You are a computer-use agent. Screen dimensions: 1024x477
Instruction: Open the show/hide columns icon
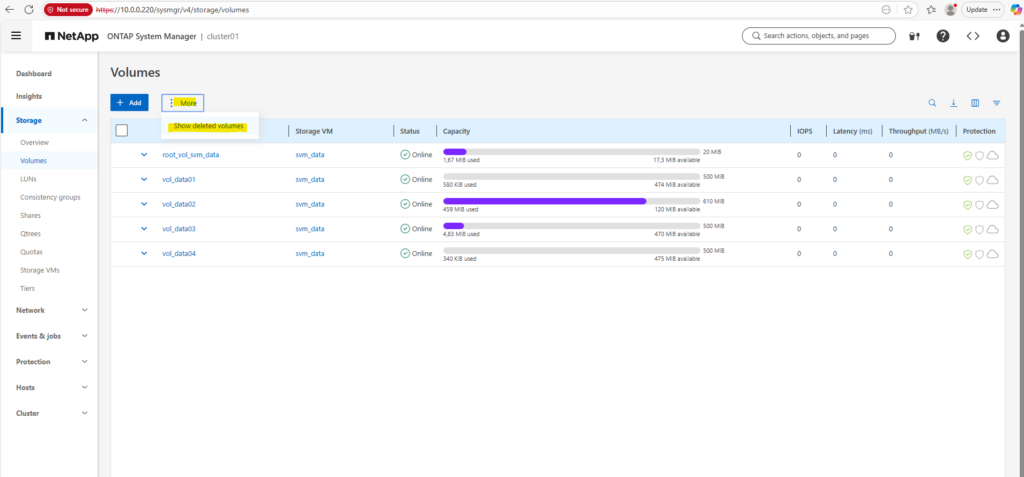click(975, 103)
